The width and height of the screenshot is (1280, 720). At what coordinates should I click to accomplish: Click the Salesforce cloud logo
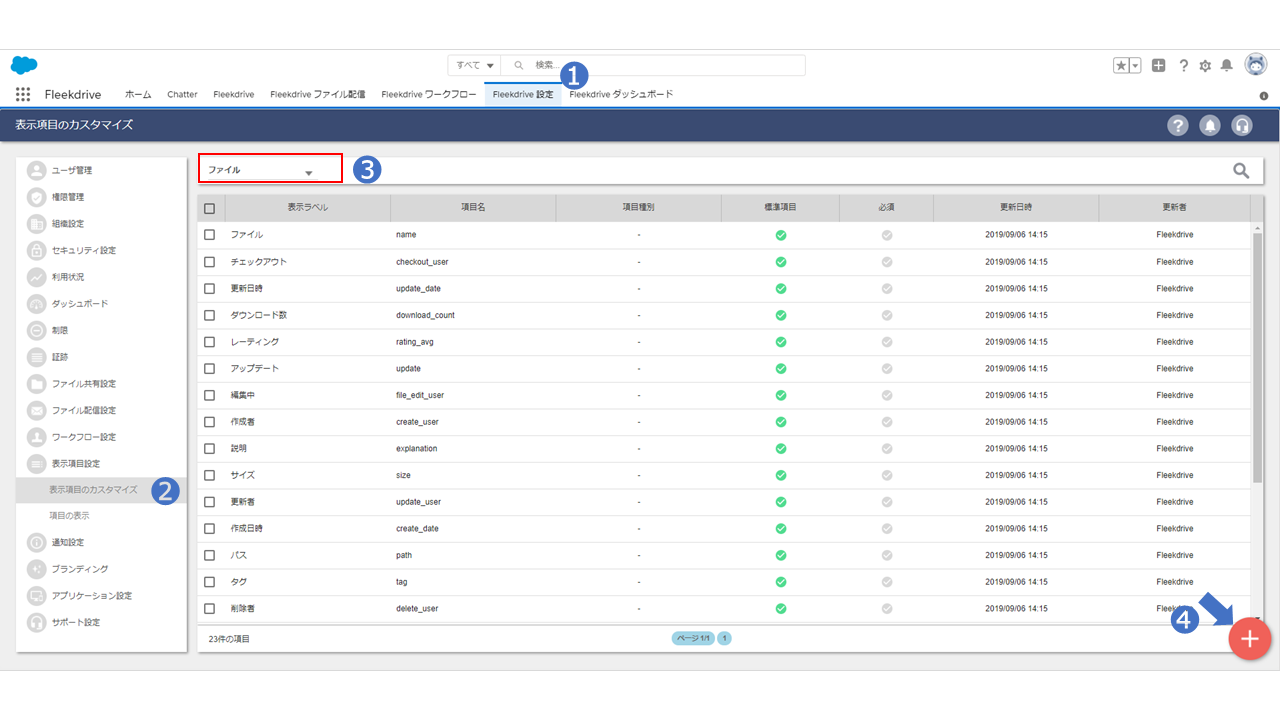[24, 65]
